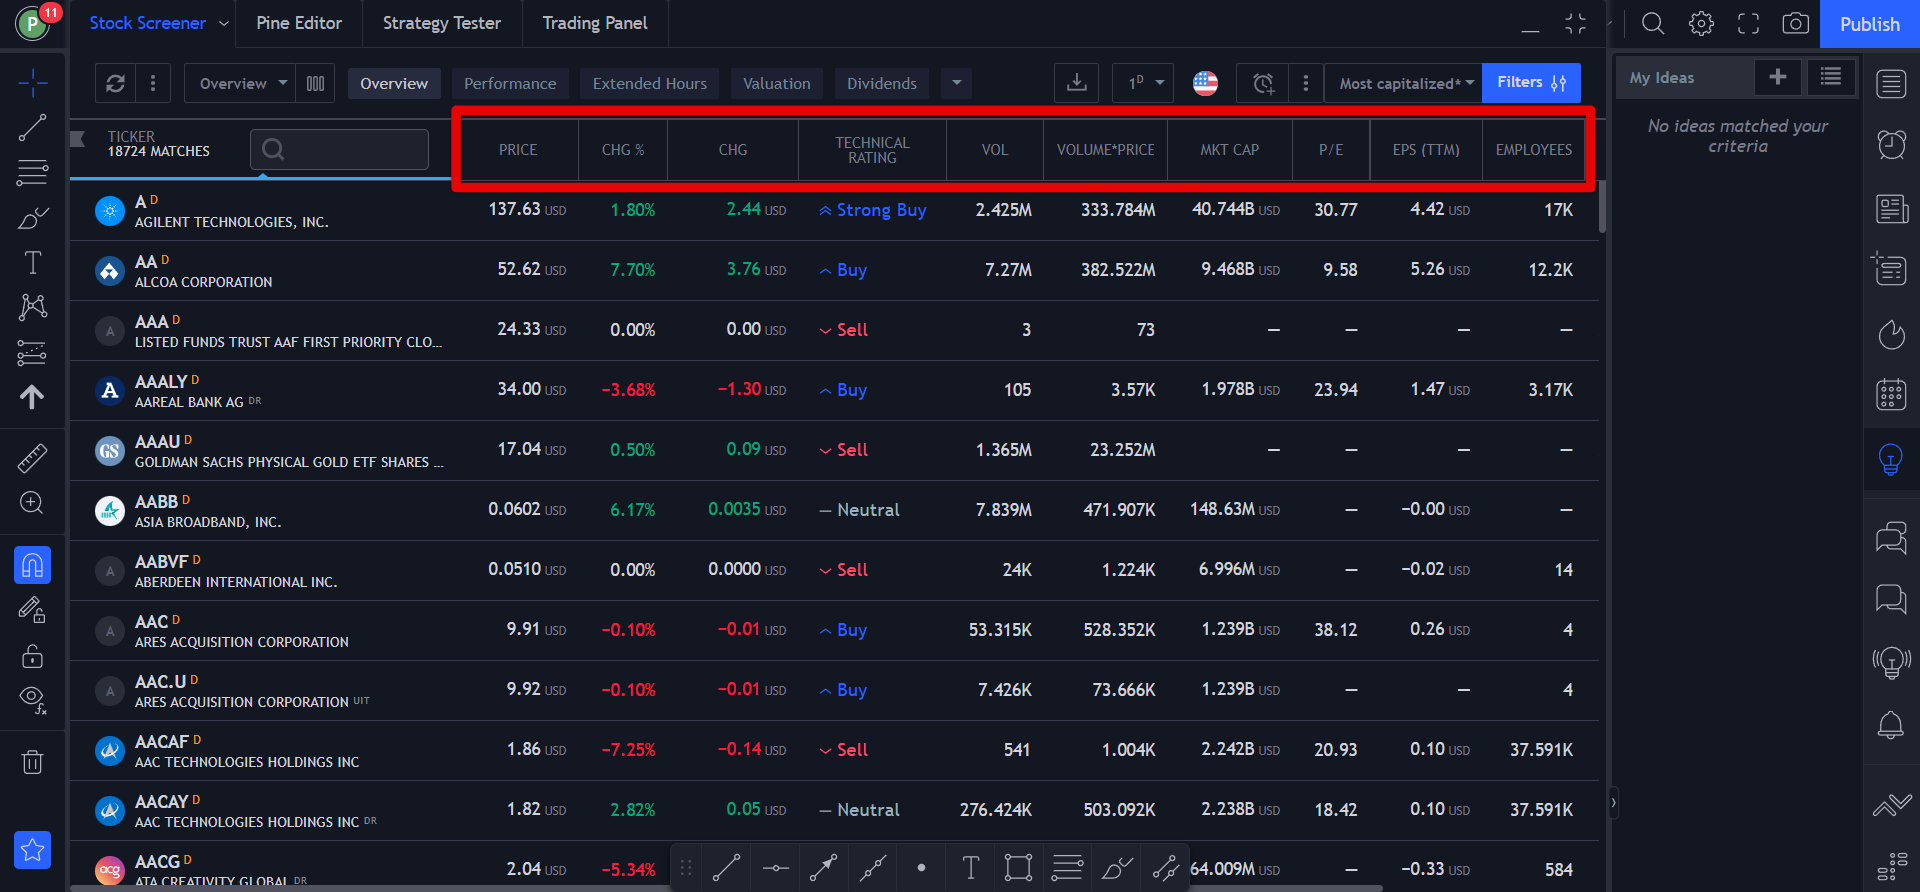Select the AGILENT TECHNOLOGIES row
The width and height of the screenshot is (1920, 892).
point(834,210)
